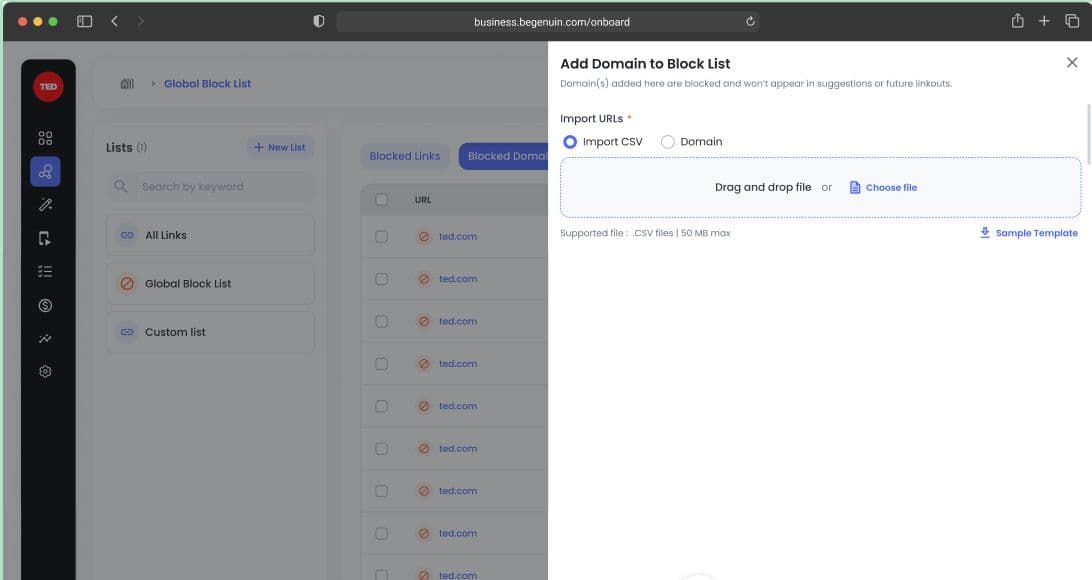Check the fifth ted.com row checkbox
1092x580 pixels.
(382, 407)
